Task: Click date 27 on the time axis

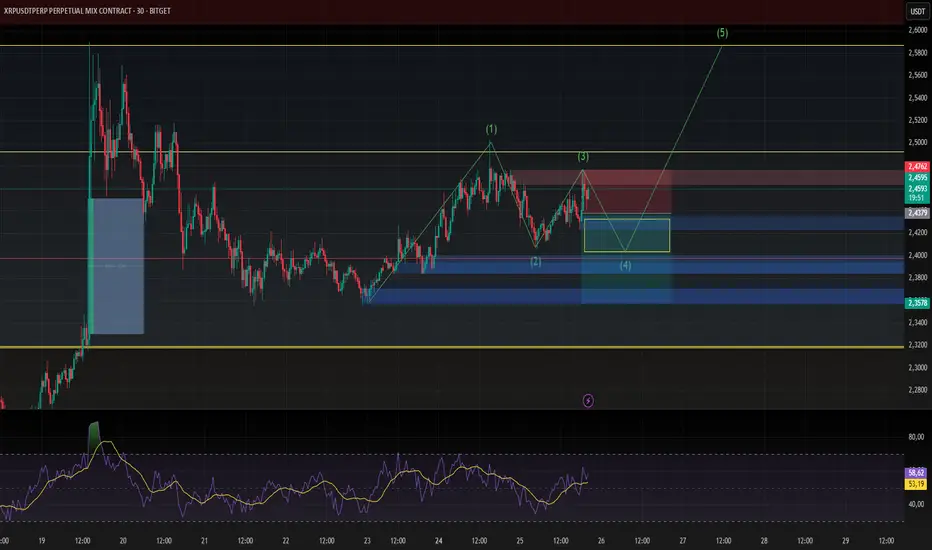Action: click(x=683, y=541)
